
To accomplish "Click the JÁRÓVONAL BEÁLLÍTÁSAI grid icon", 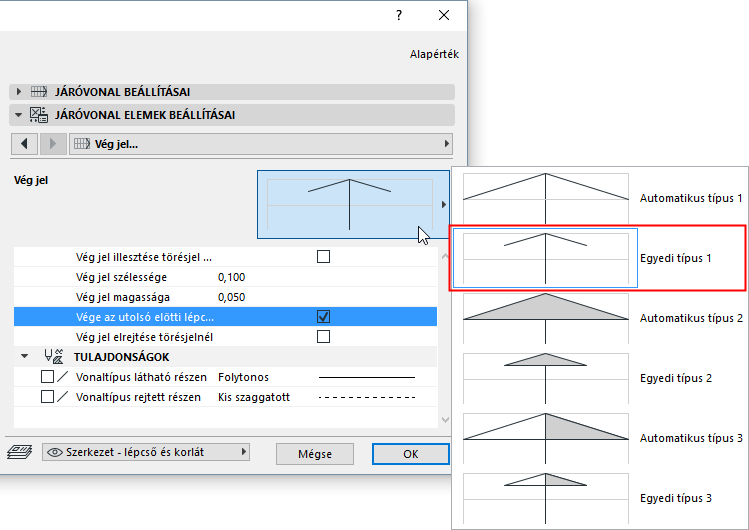I will (39, 91).
